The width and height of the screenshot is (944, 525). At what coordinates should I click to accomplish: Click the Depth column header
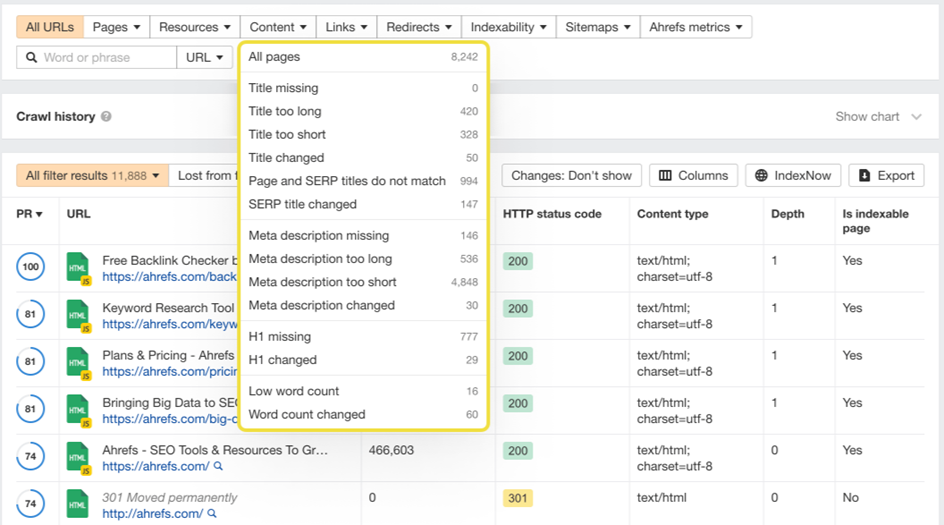[x=787, y=214]
